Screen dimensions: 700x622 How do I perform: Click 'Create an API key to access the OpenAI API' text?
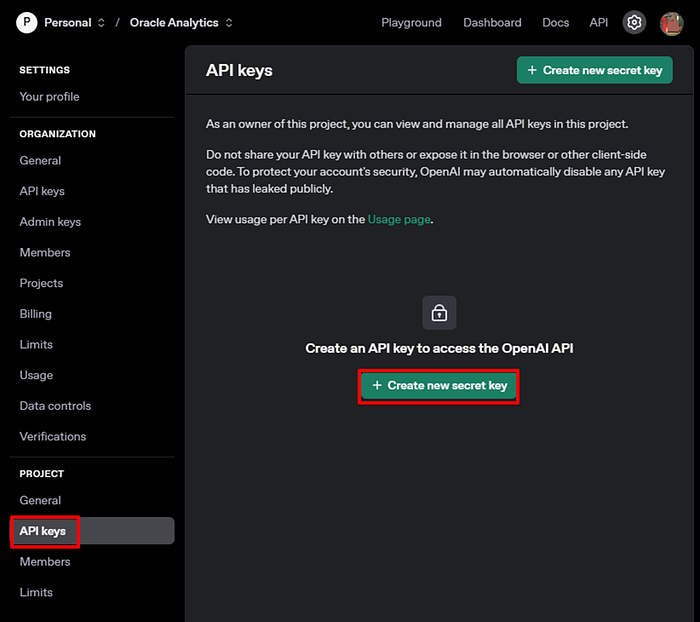439,348
